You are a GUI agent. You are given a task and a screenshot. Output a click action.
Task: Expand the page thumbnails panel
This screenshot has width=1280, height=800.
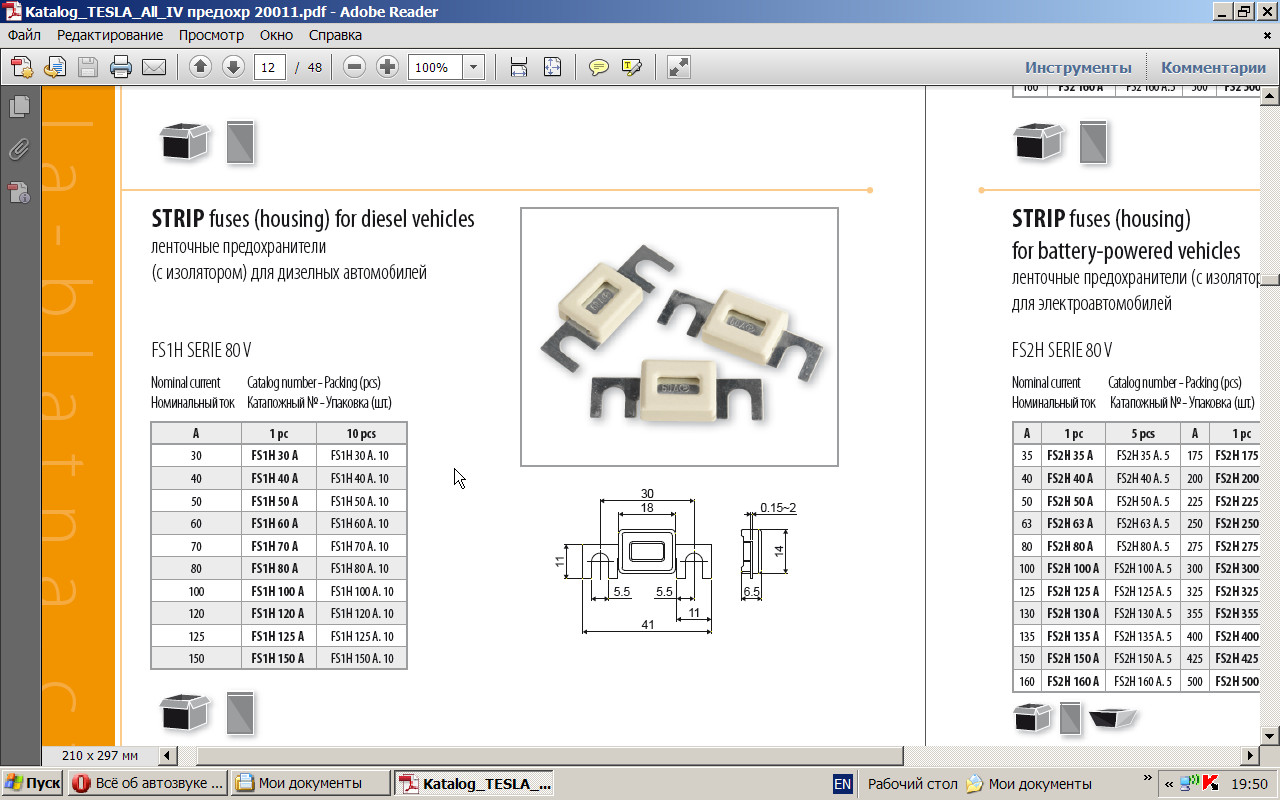19,107
